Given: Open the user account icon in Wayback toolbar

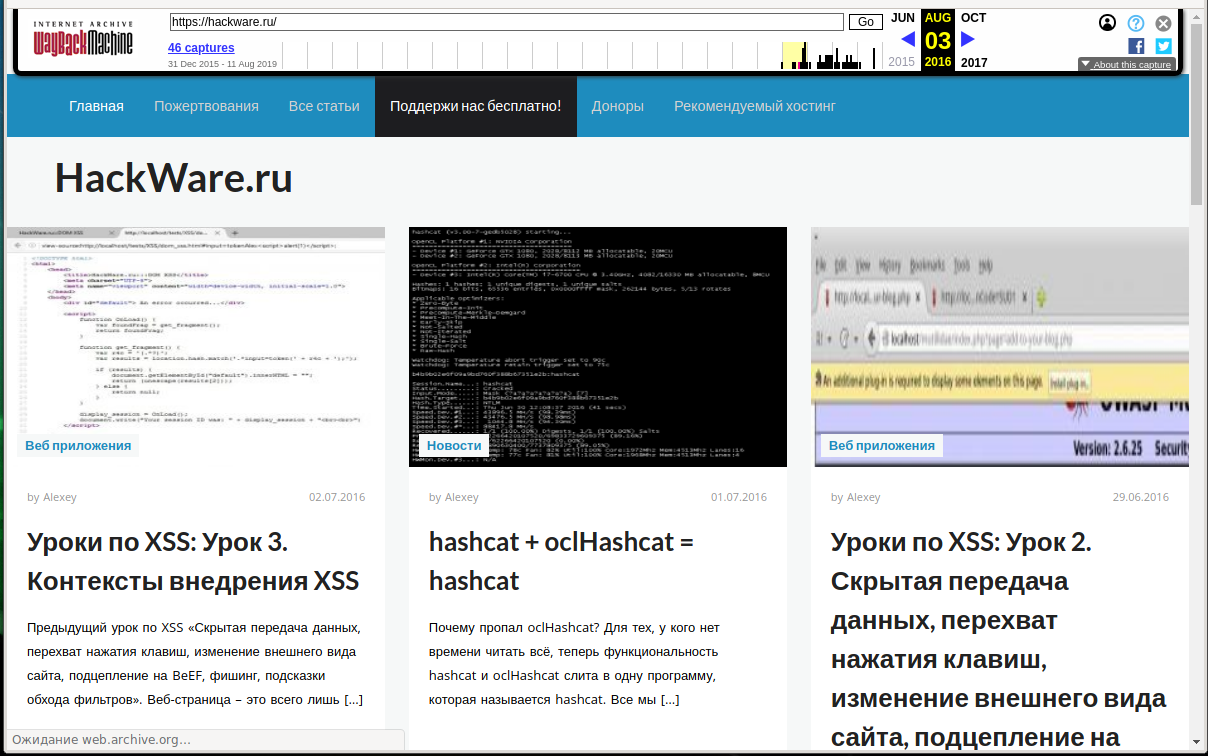Looking at the screenshot, I should point(1107,23).
